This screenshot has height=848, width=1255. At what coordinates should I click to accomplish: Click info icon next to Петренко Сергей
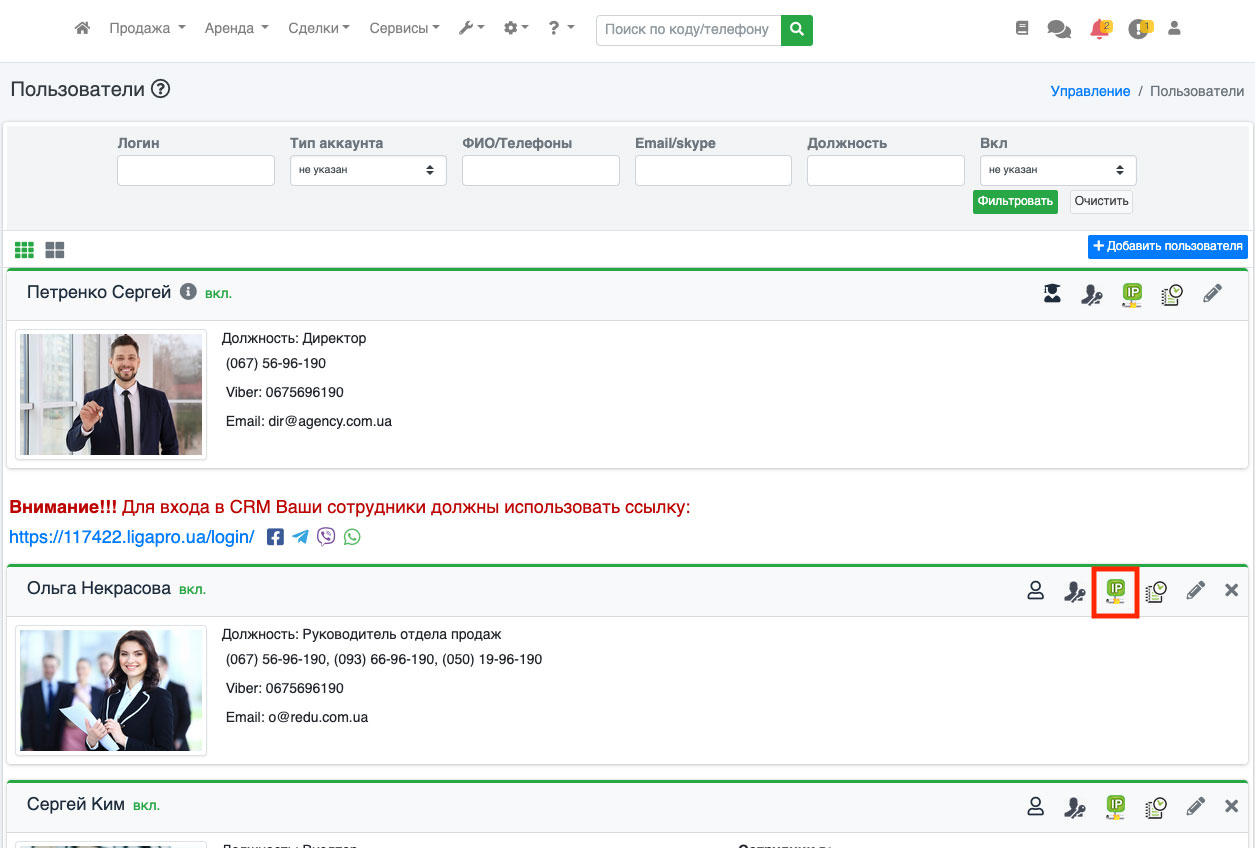click(x=188, y=292)
